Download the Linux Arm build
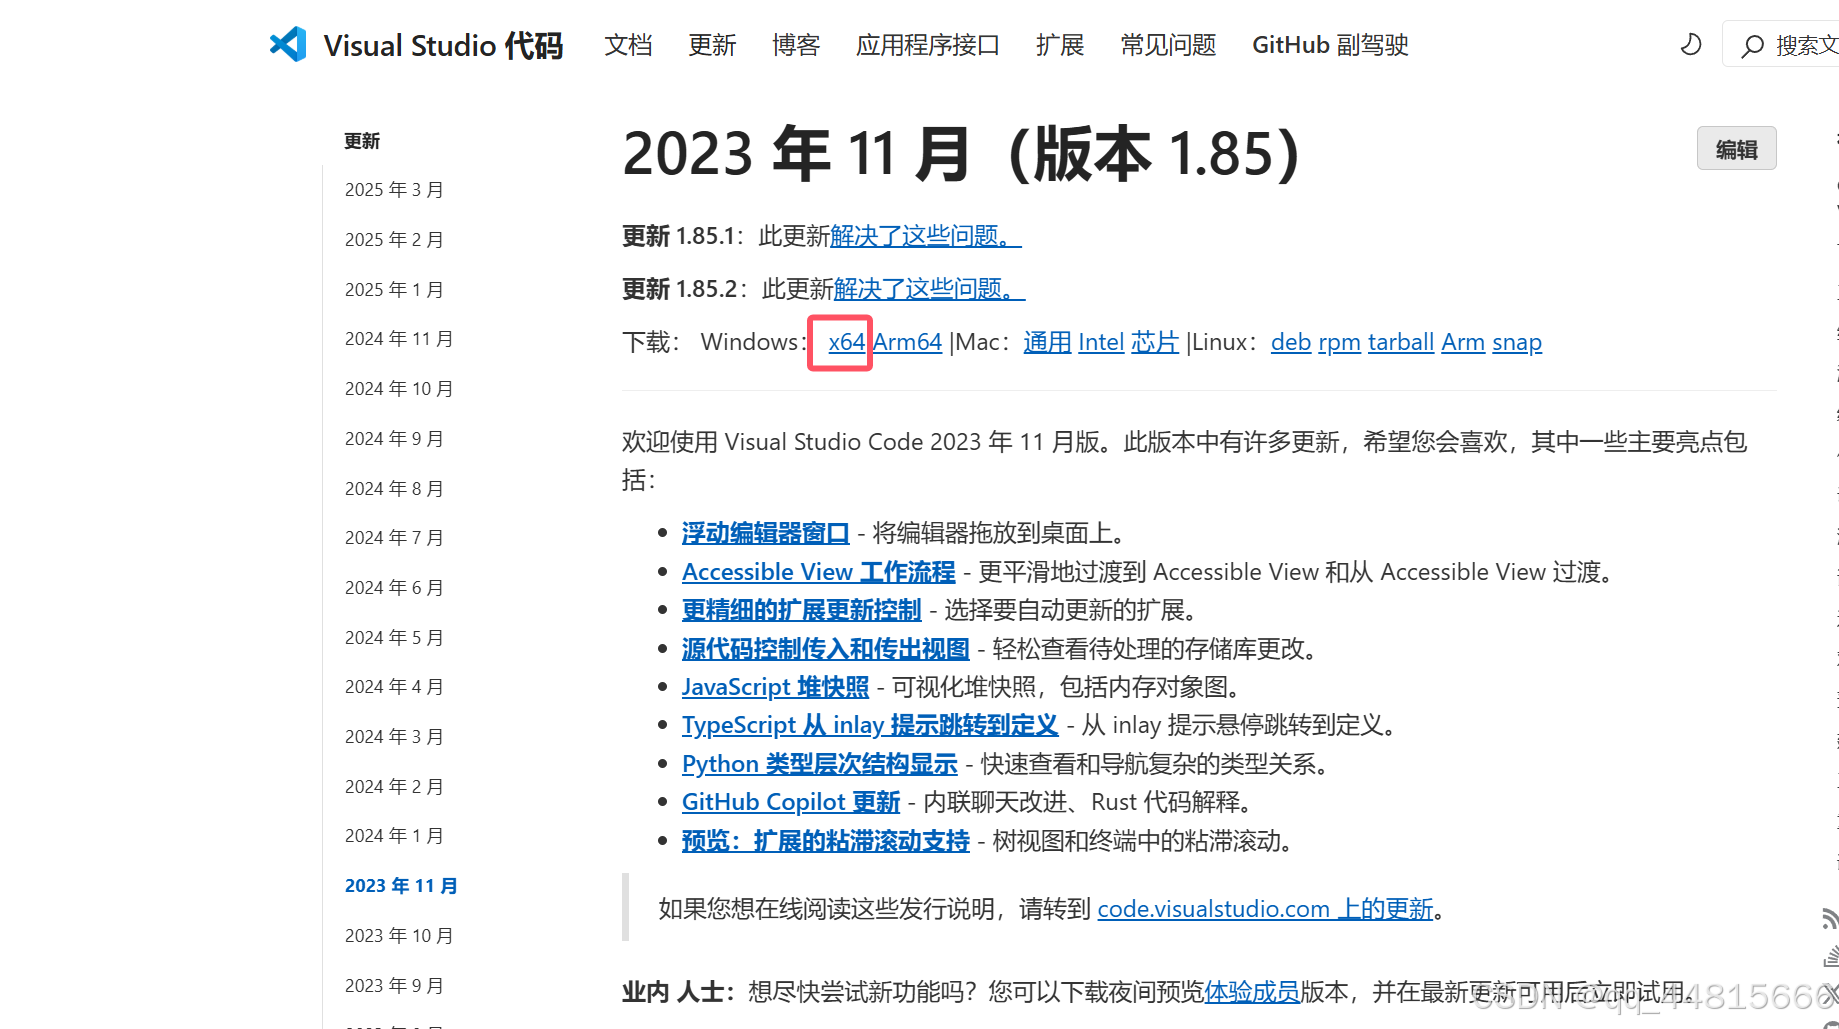Screen dimensions: 1839x1029 [x=1463, y=342]
